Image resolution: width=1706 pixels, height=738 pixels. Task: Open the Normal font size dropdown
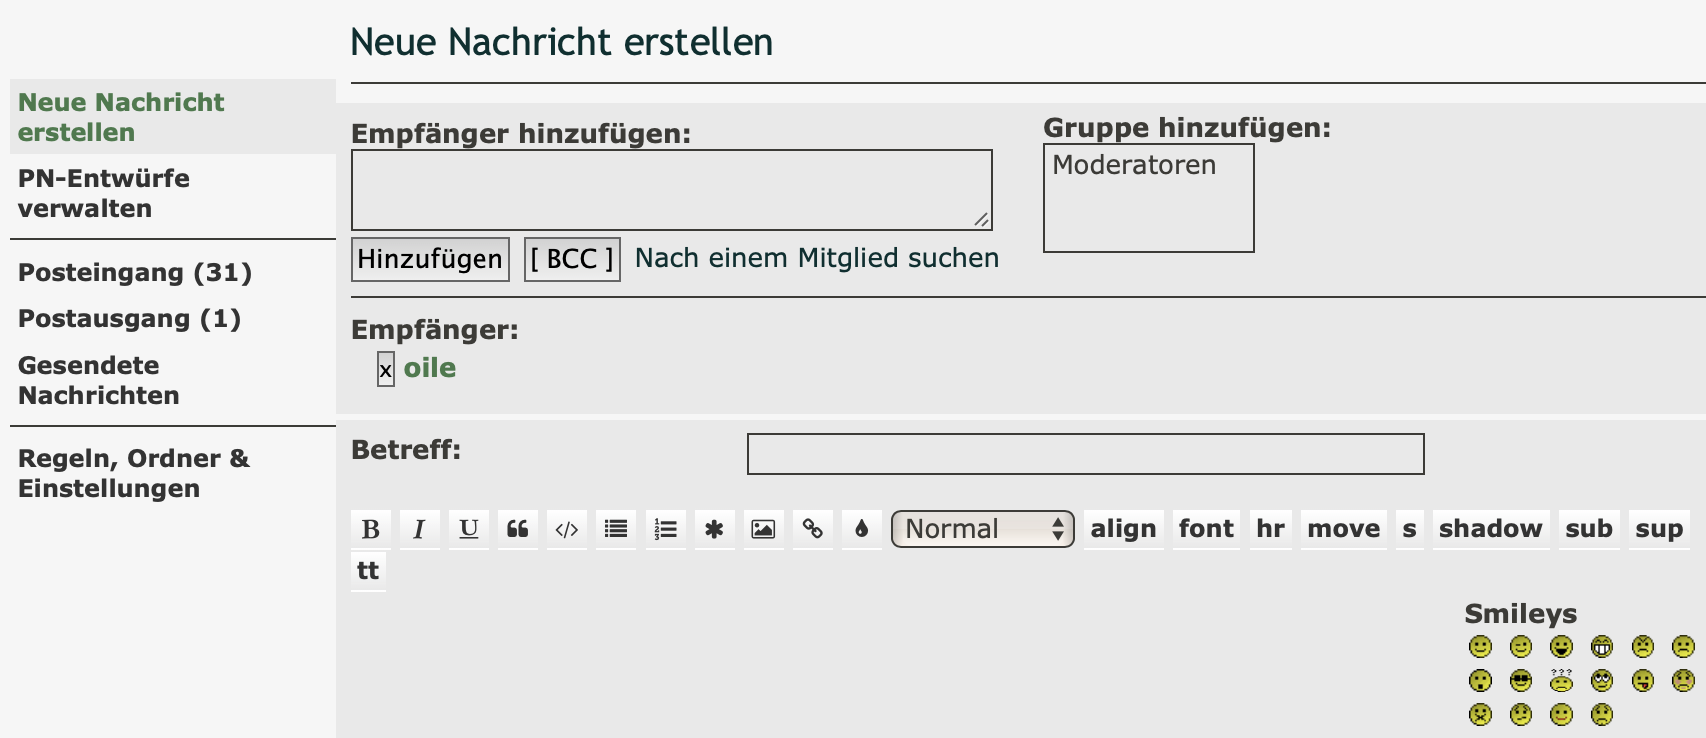982,529
